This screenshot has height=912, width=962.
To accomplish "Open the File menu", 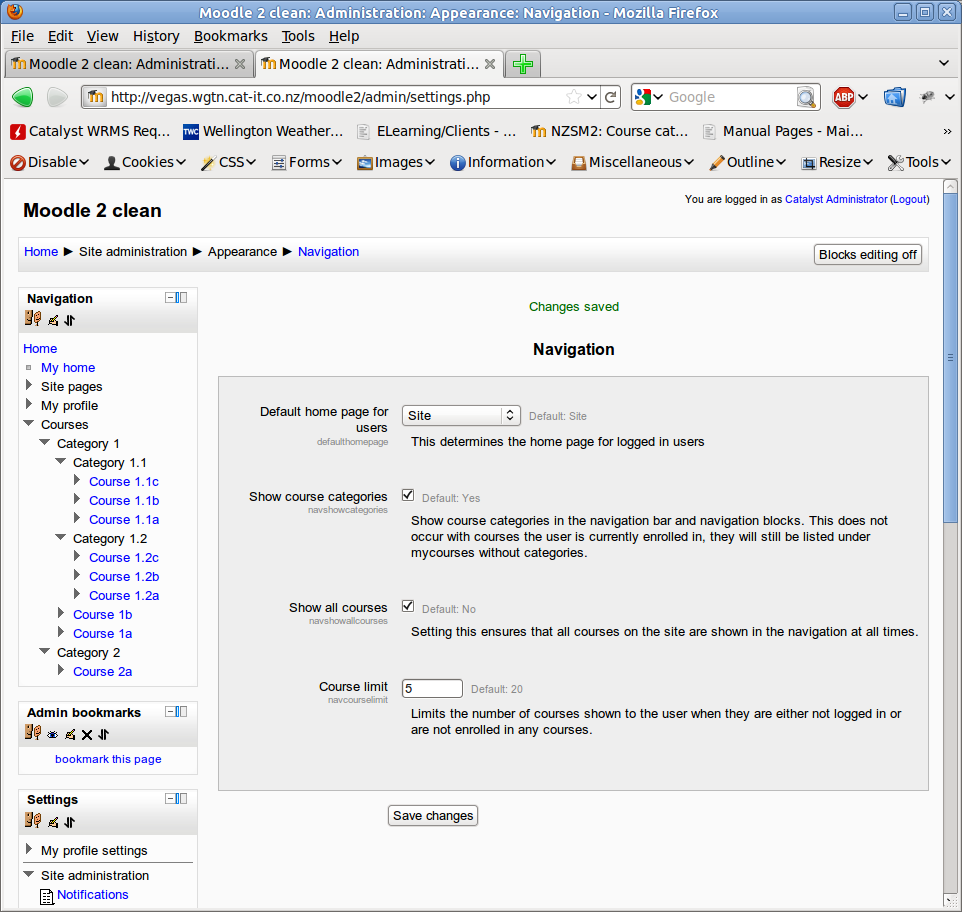I will [22, 36].
